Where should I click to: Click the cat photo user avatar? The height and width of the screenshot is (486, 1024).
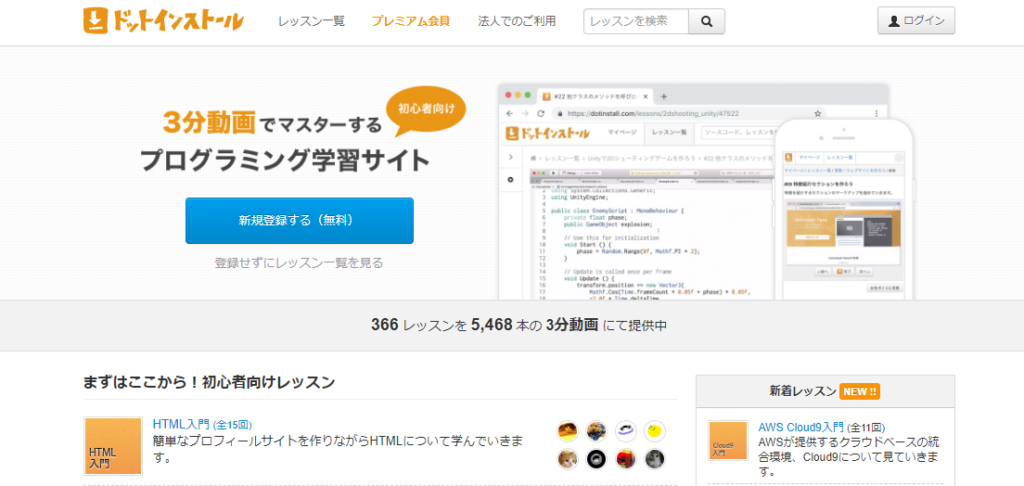coord(568,459)
